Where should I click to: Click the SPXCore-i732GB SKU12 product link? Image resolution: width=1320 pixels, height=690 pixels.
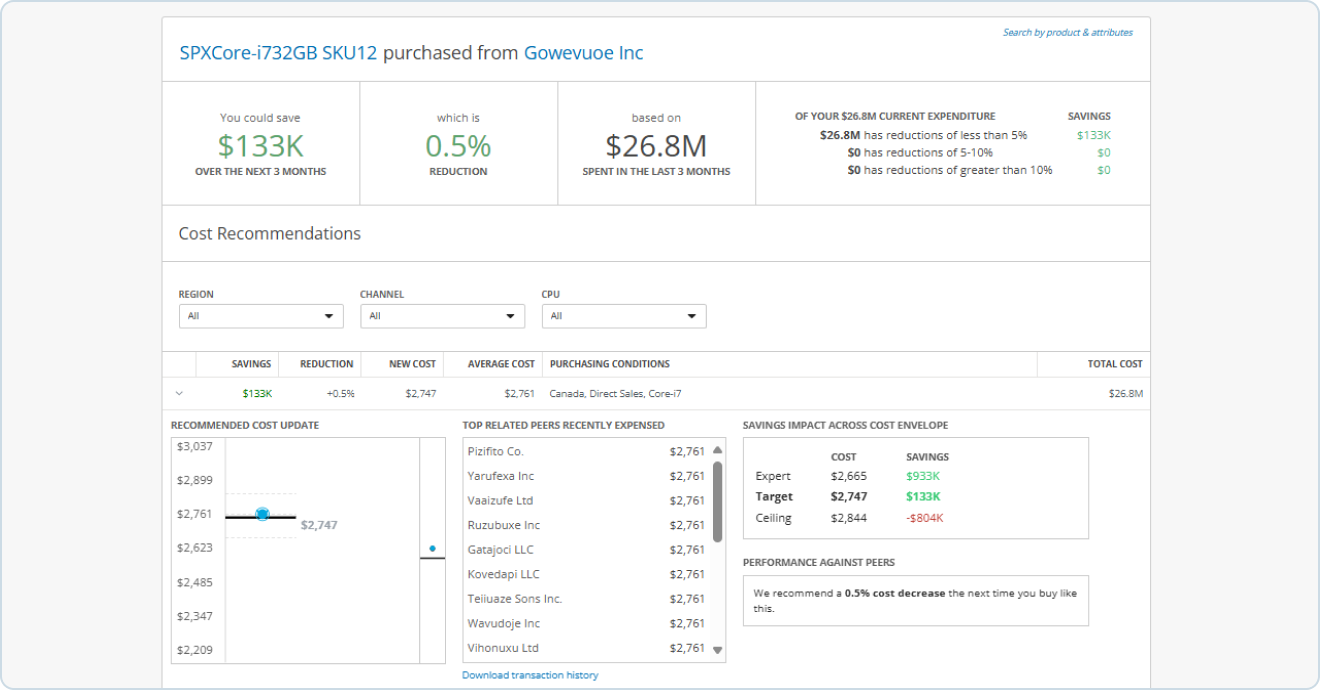278,53
